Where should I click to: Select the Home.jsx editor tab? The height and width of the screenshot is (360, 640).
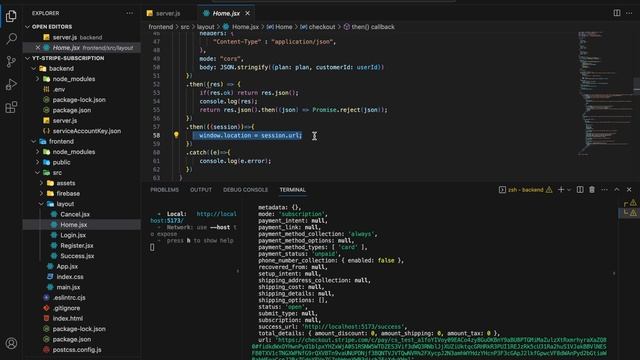tap(226, 13)
